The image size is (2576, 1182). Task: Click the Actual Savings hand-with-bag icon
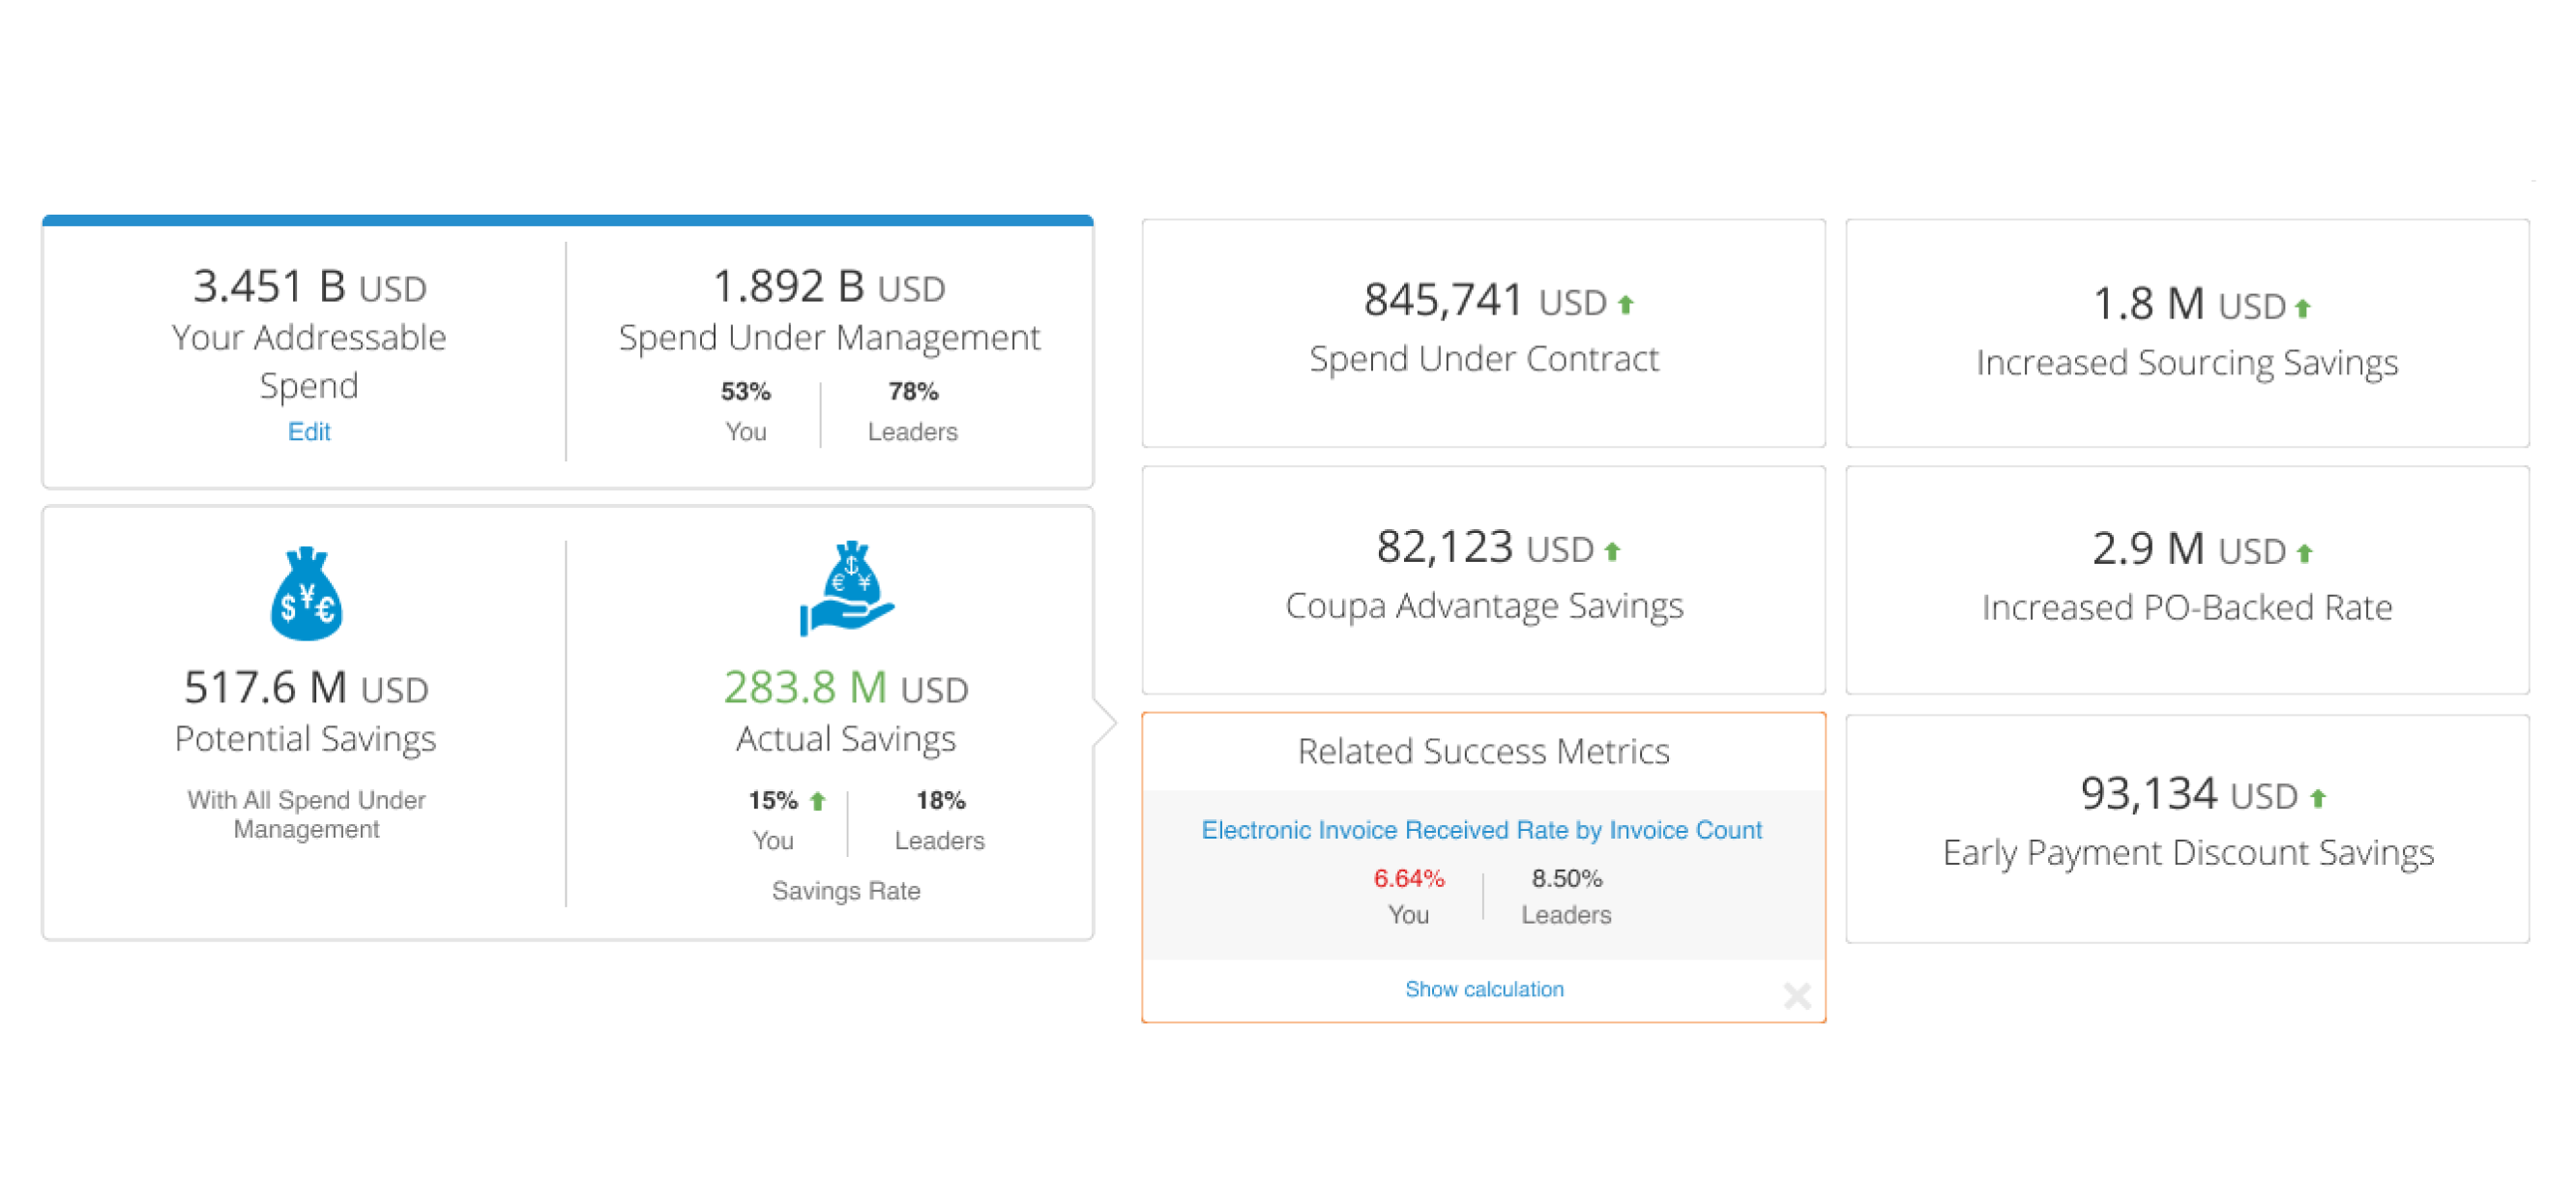847,589
